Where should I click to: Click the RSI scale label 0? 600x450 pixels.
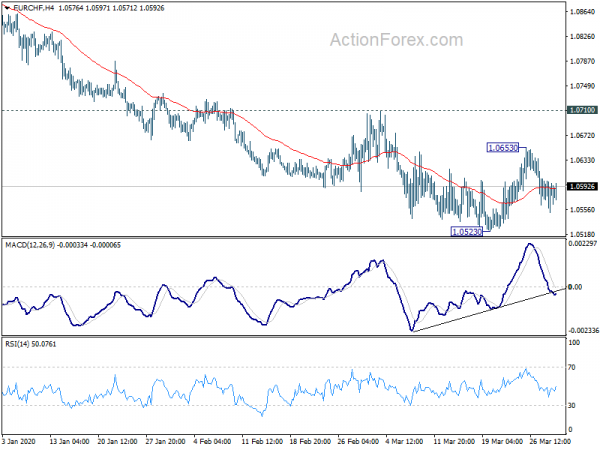coord(570,430)
